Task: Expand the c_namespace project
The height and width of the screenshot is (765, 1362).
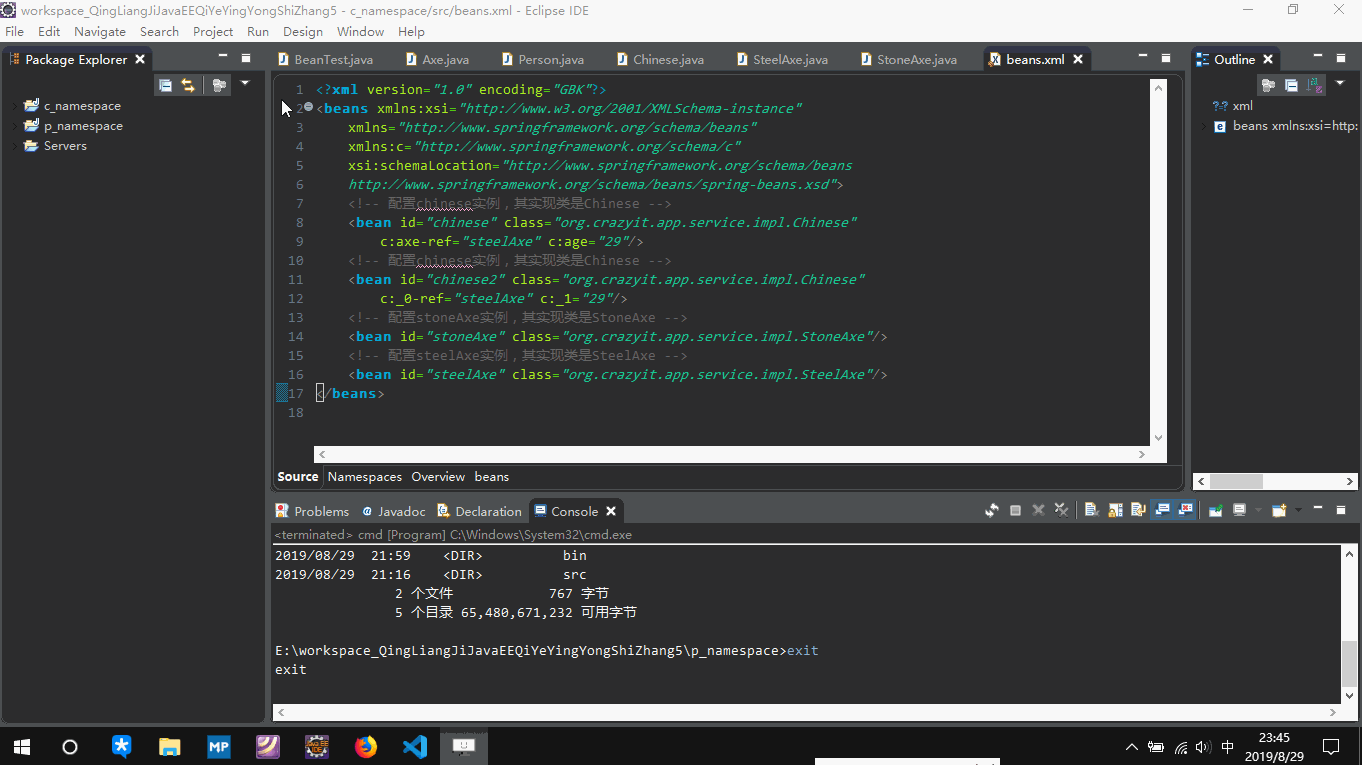Action: [x=13, y=106]
